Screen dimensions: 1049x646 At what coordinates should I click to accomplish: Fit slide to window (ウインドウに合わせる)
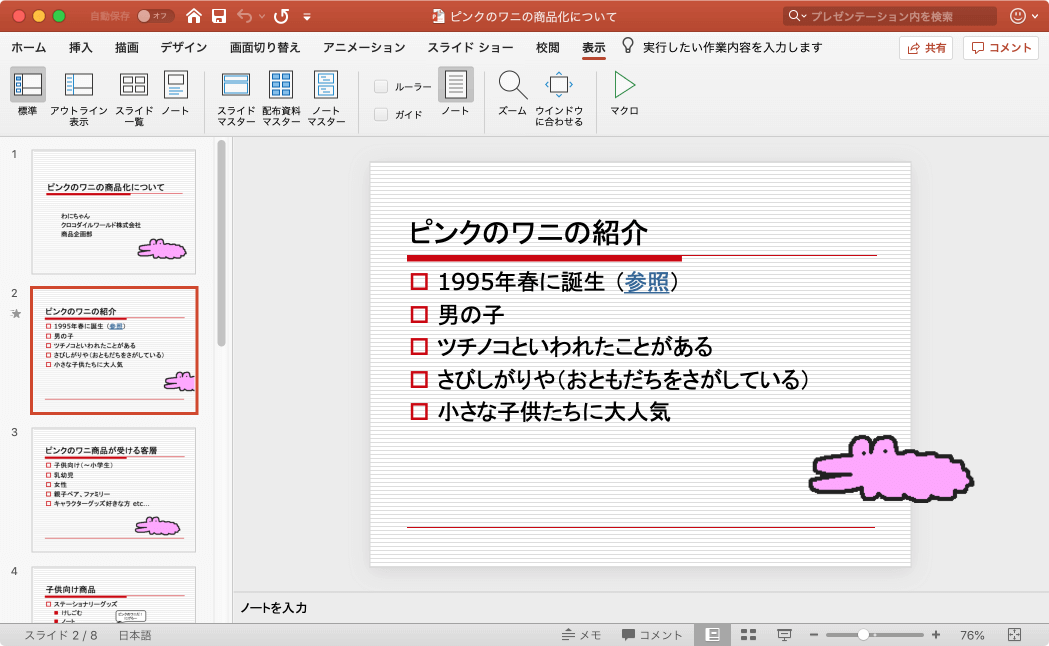[559, 97]
